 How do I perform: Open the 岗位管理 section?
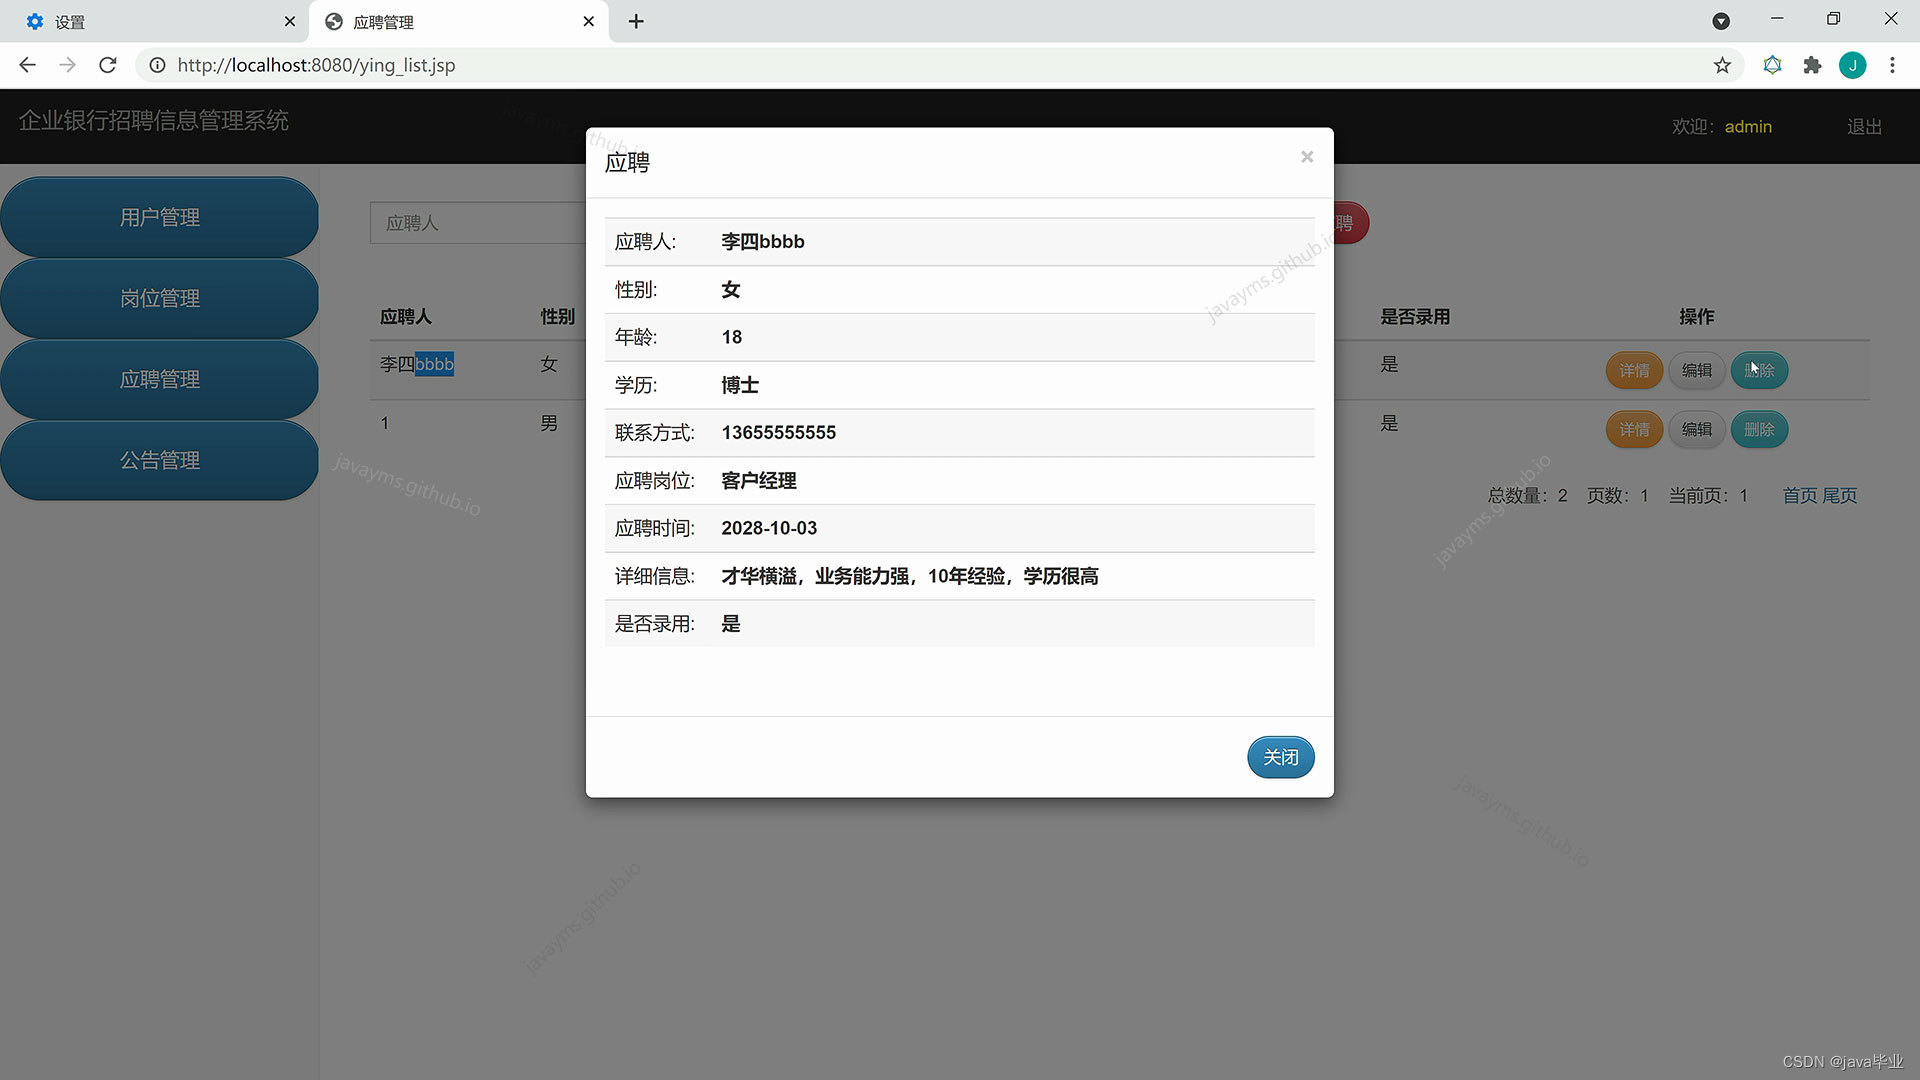[x=160, y=297]
